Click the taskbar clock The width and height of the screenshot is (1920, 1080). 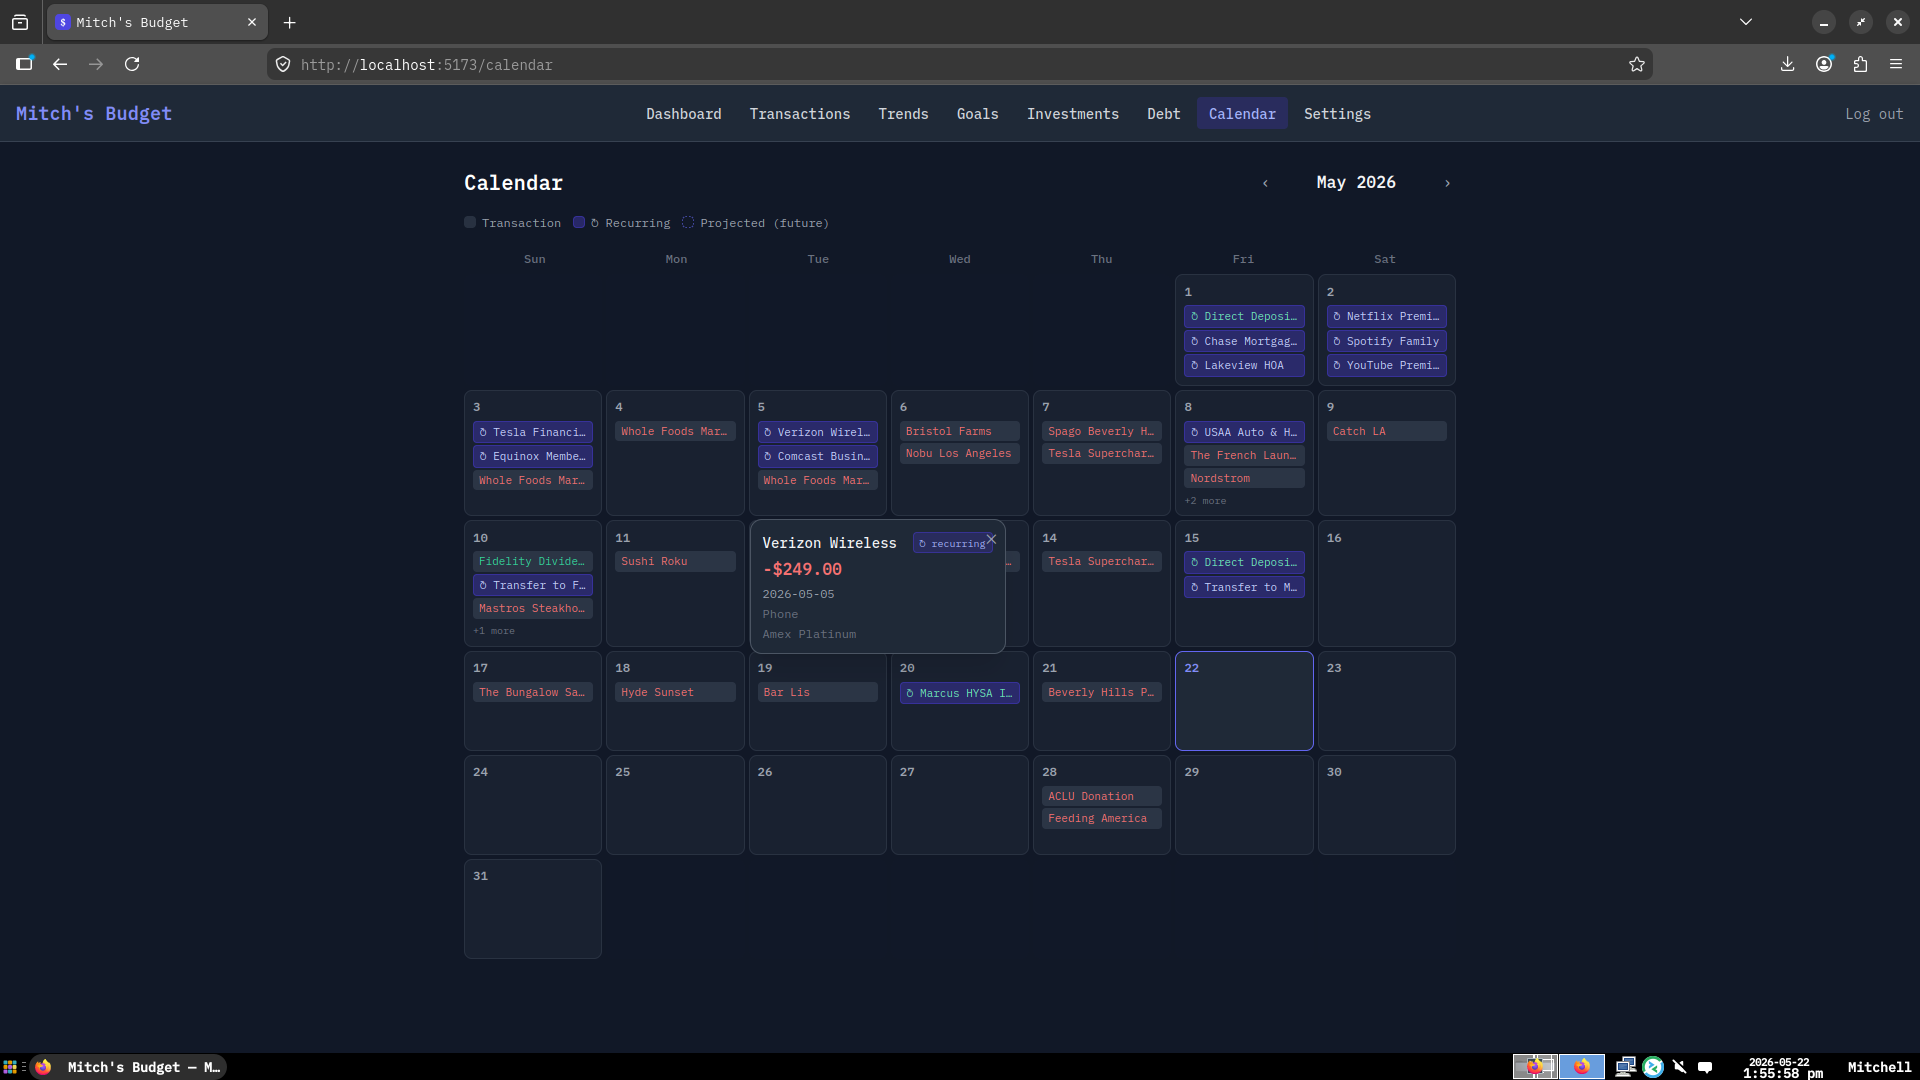pyautogui.click(x=1782, y=1067)
